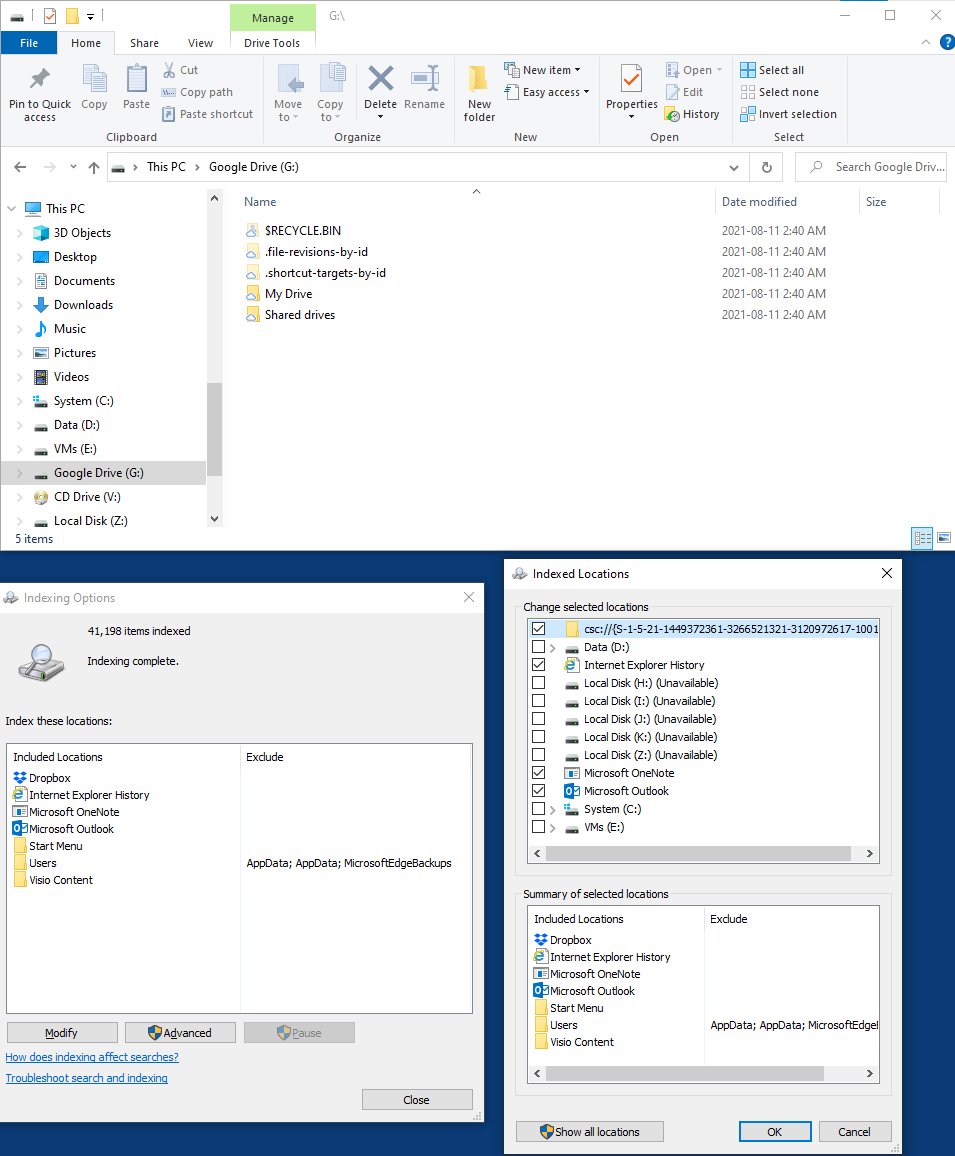Click Advanced in Indexing Options
This screenshot has height=1156, width=955.
[x=180, y=1033]
